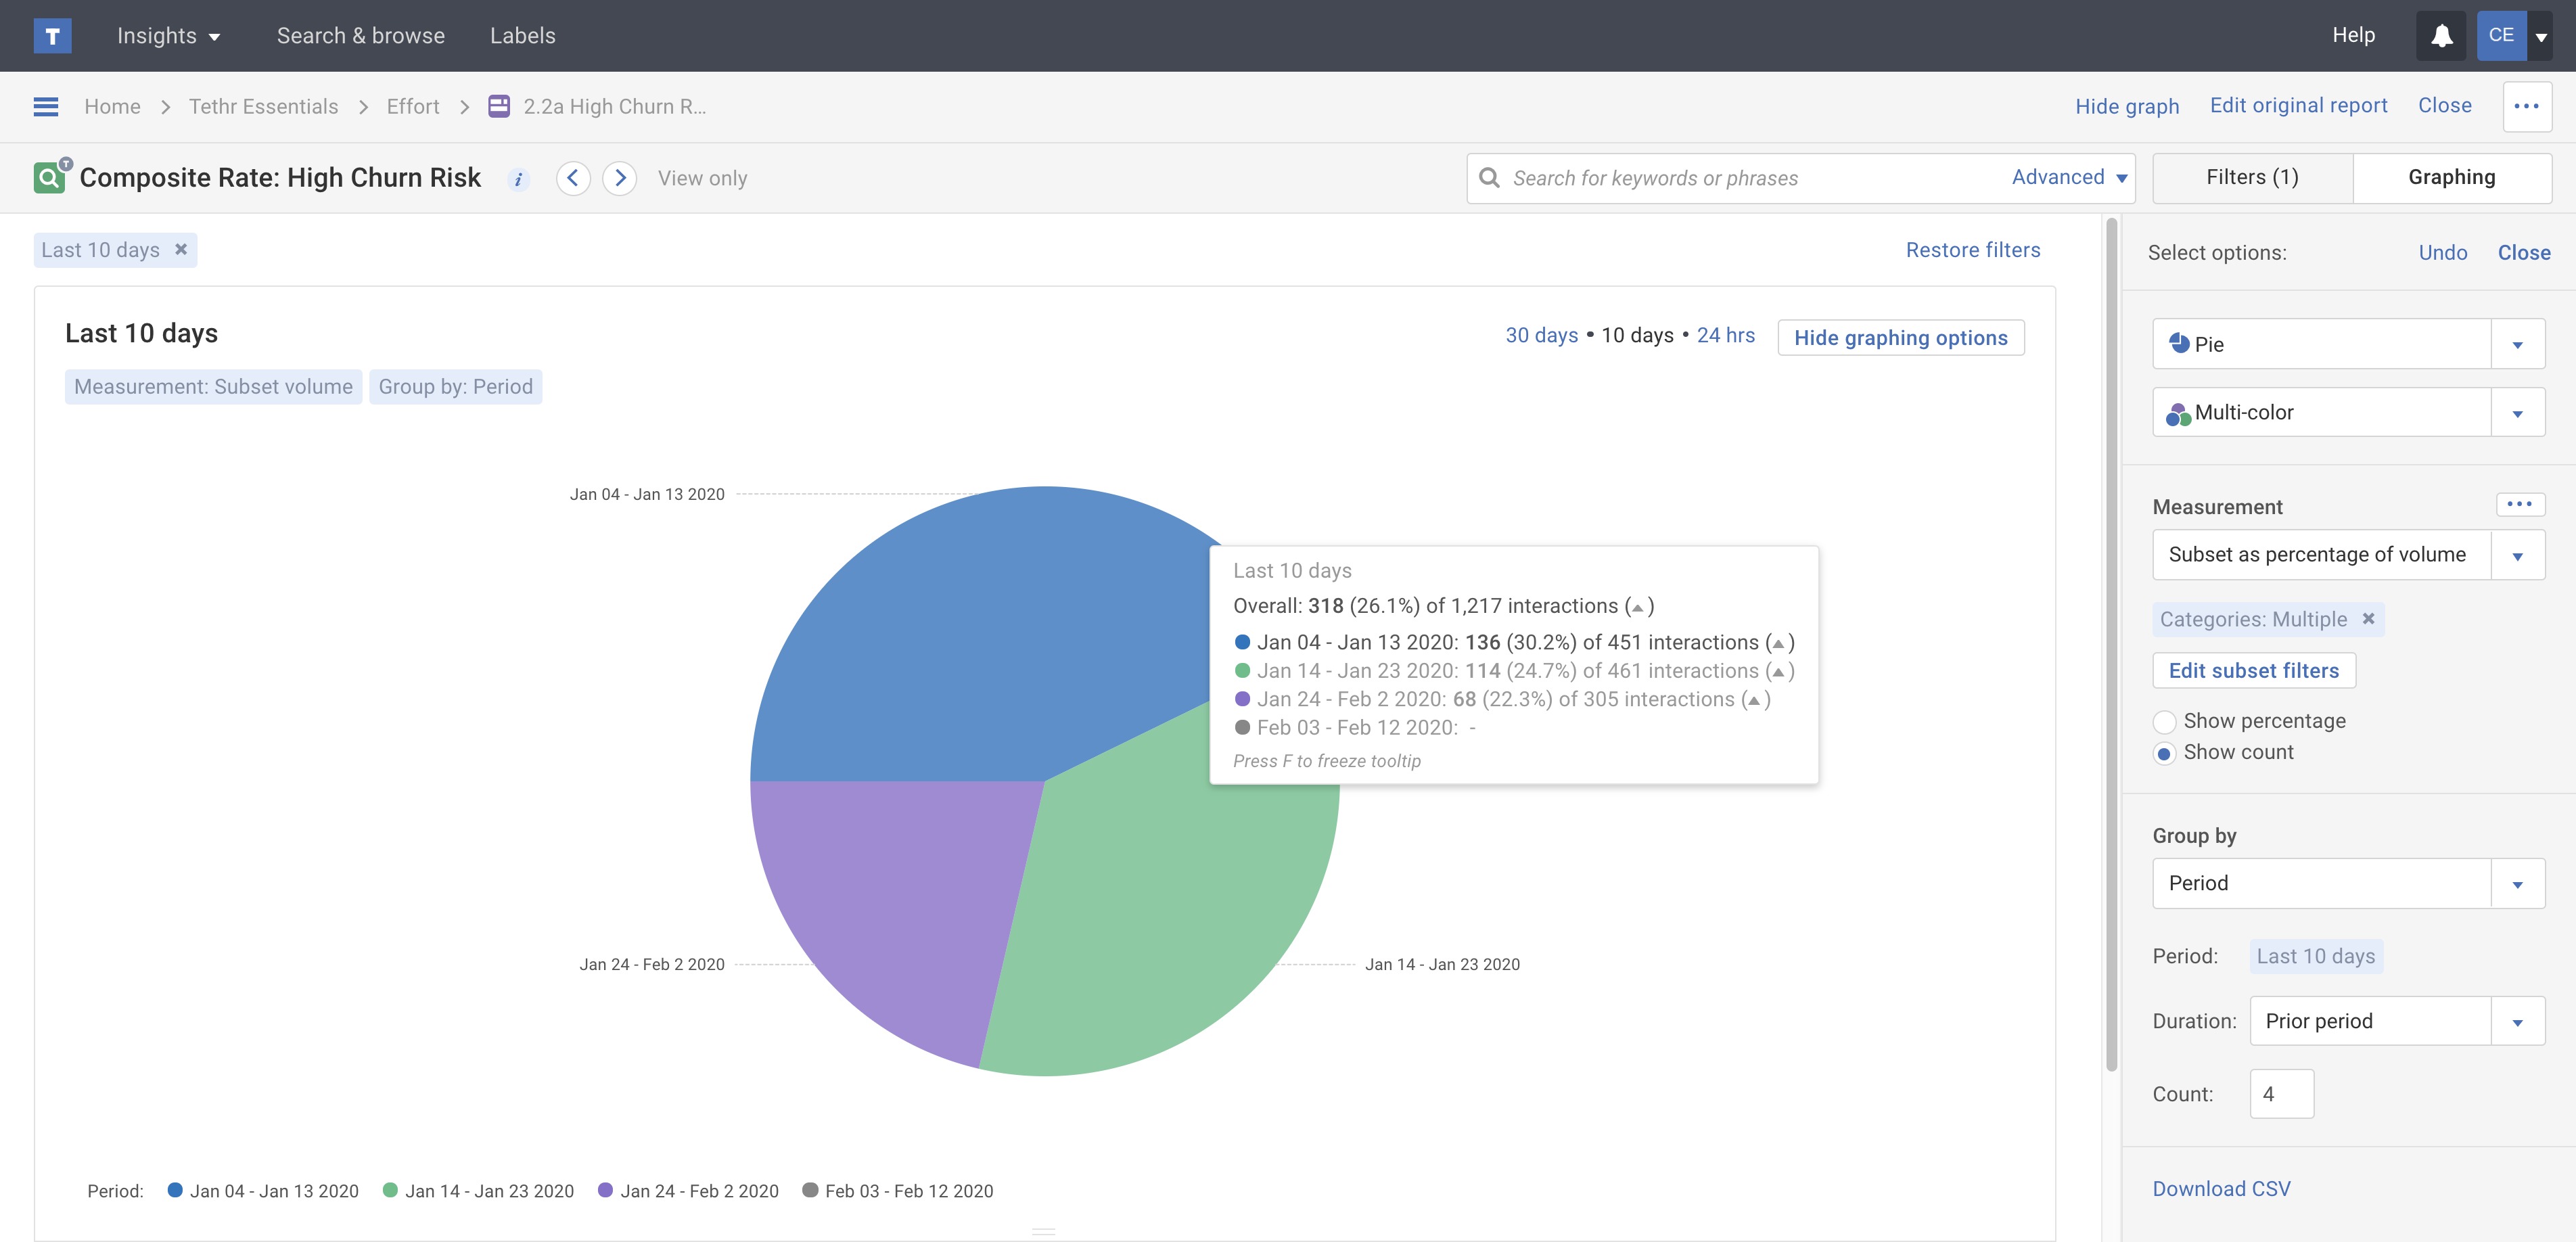
Task: Go to previous report arrow
Action: (x=573, y=178)
